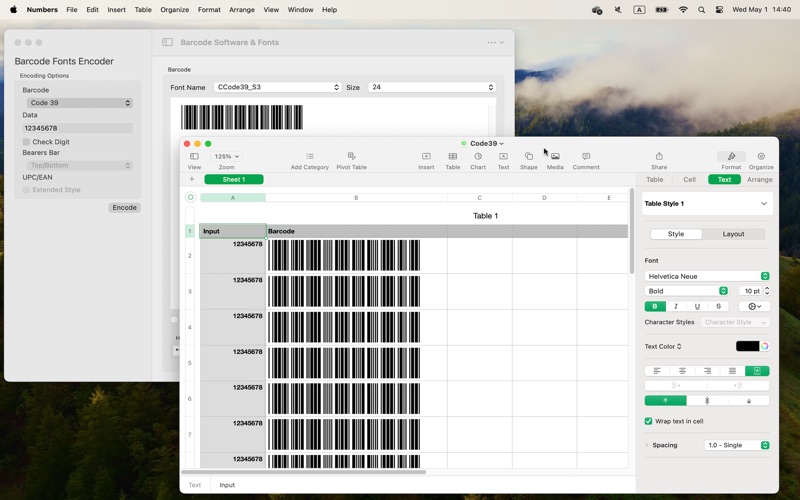Toggle Italic text style button
This screenshot has width=800, height=500.
(676, 306)
